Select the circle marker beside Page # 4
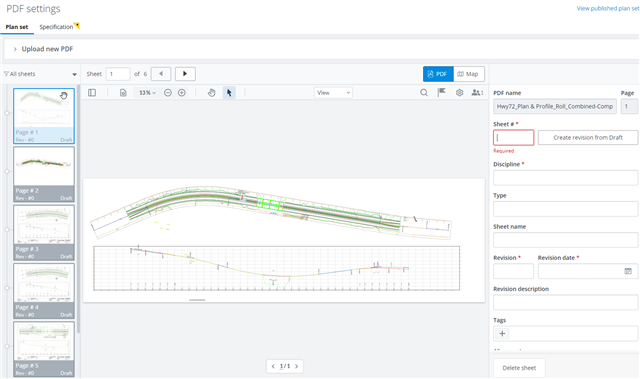640x379 pixels. pyautogui.click(x=7, y=288)
